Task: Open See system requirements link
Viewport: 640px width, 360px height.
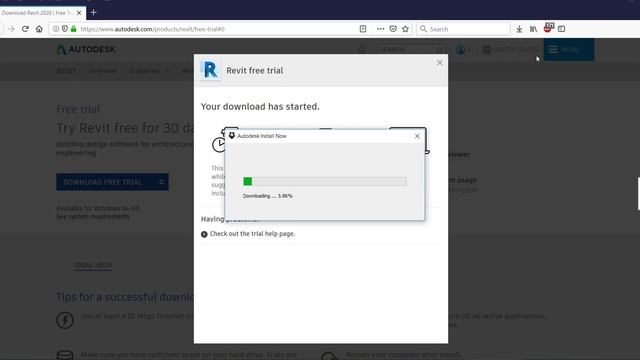Action: pyautogui.click(x=93, y=217)
